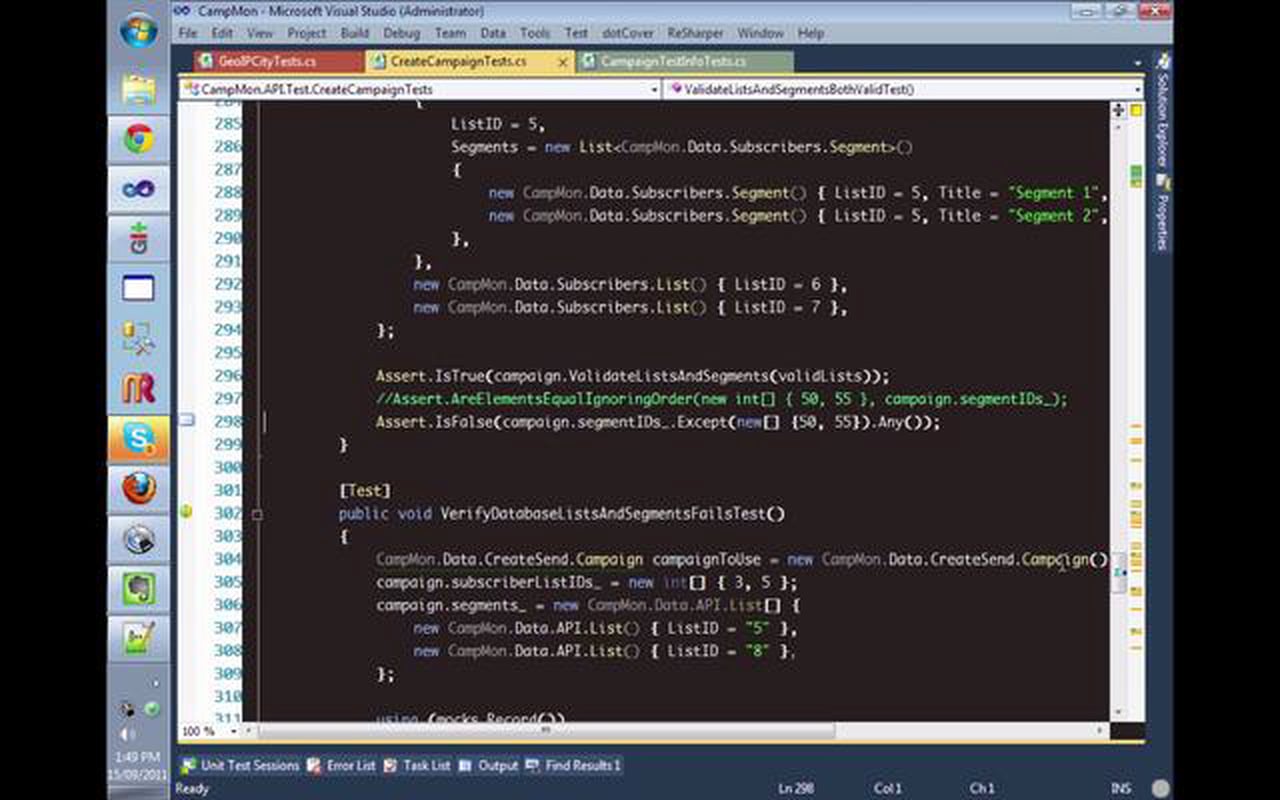Image resolution: width=1280 pixels, height=800 pixels.
Task: Open the Find Results 1 panel
Action: coord(573,765)
